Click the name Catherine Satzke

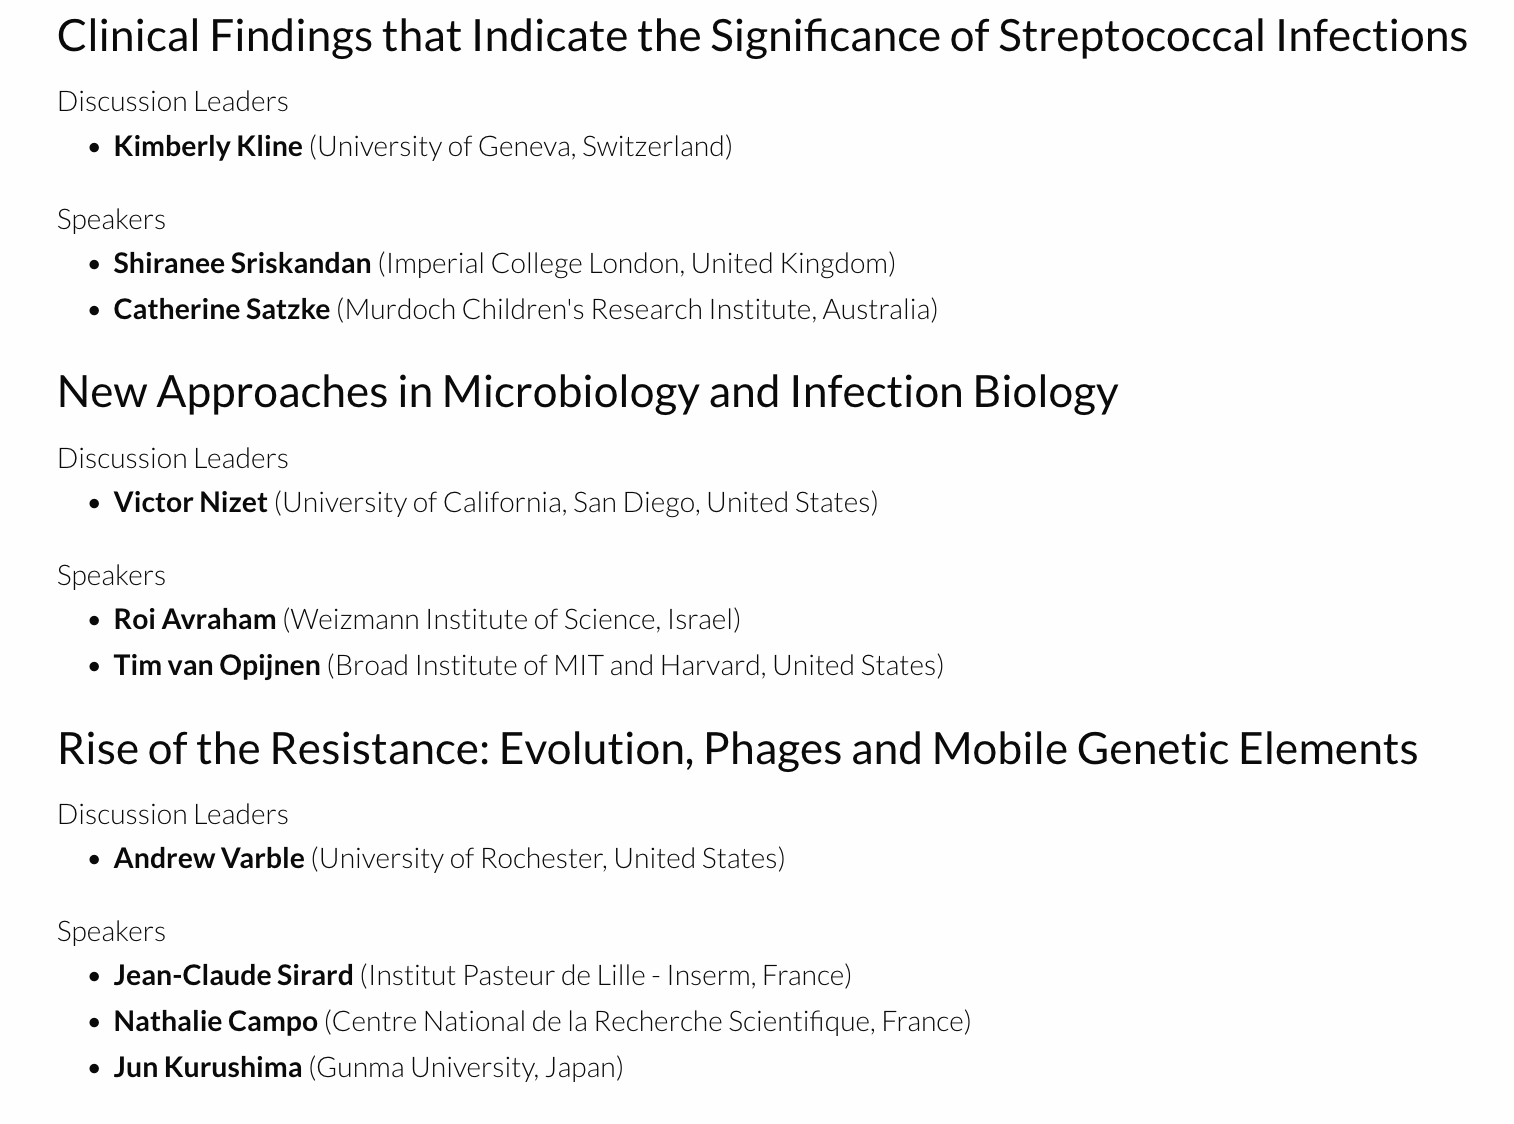click(x=221, y=309)
